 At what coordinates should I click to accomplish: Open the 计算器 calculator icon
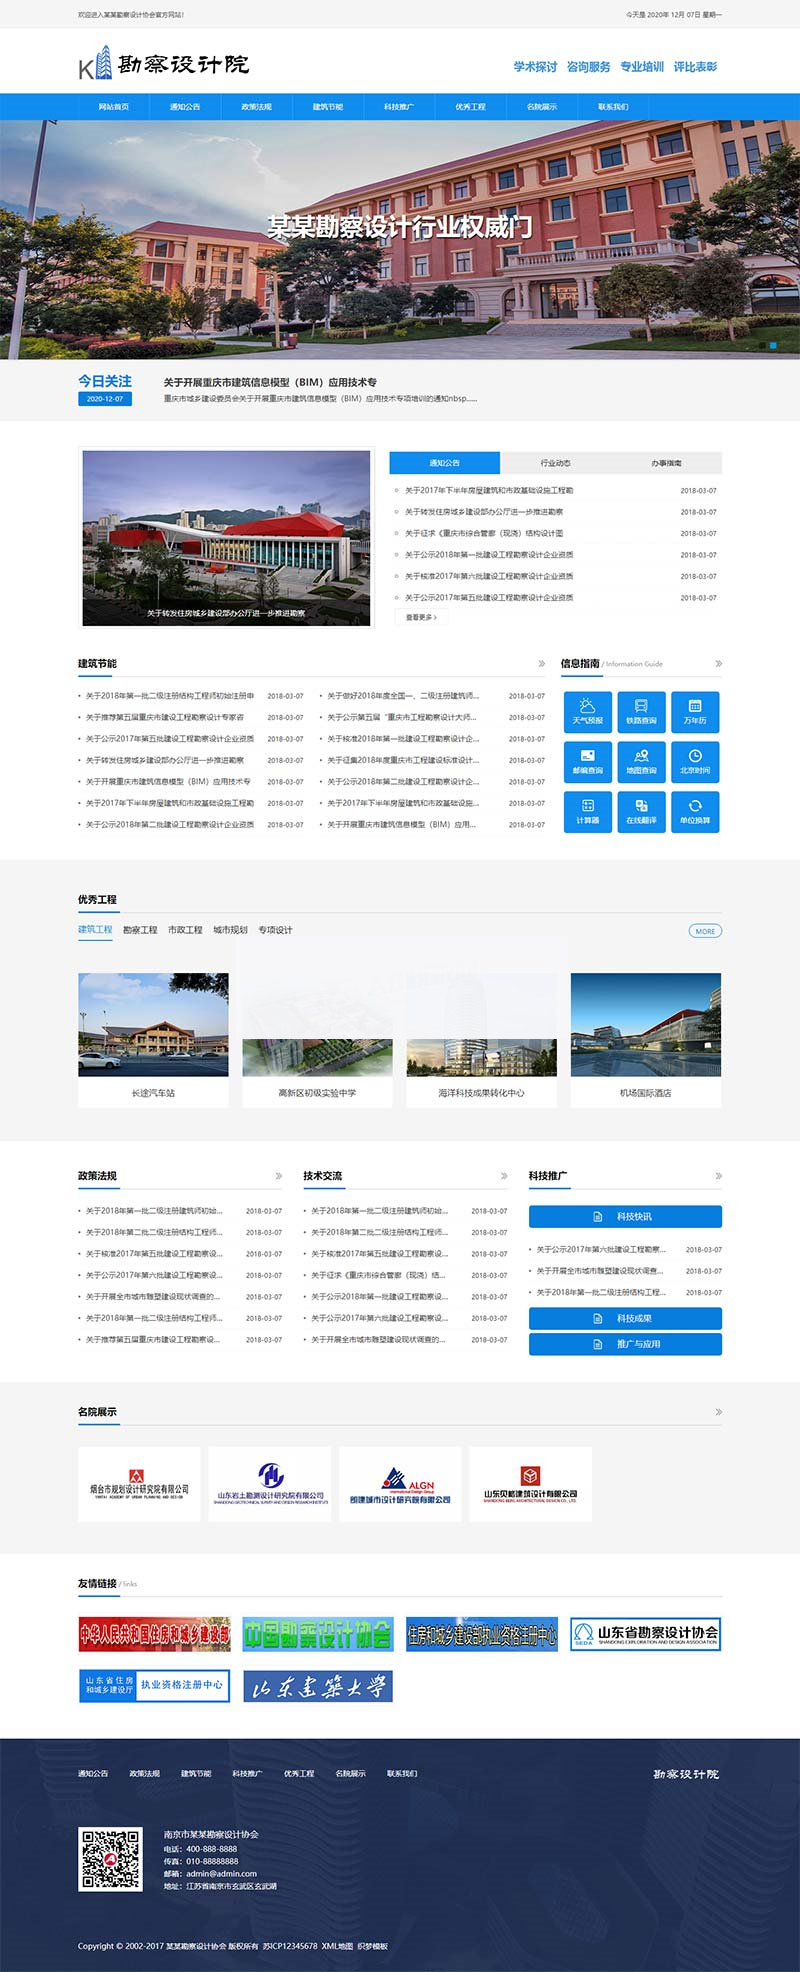(588, 811)
